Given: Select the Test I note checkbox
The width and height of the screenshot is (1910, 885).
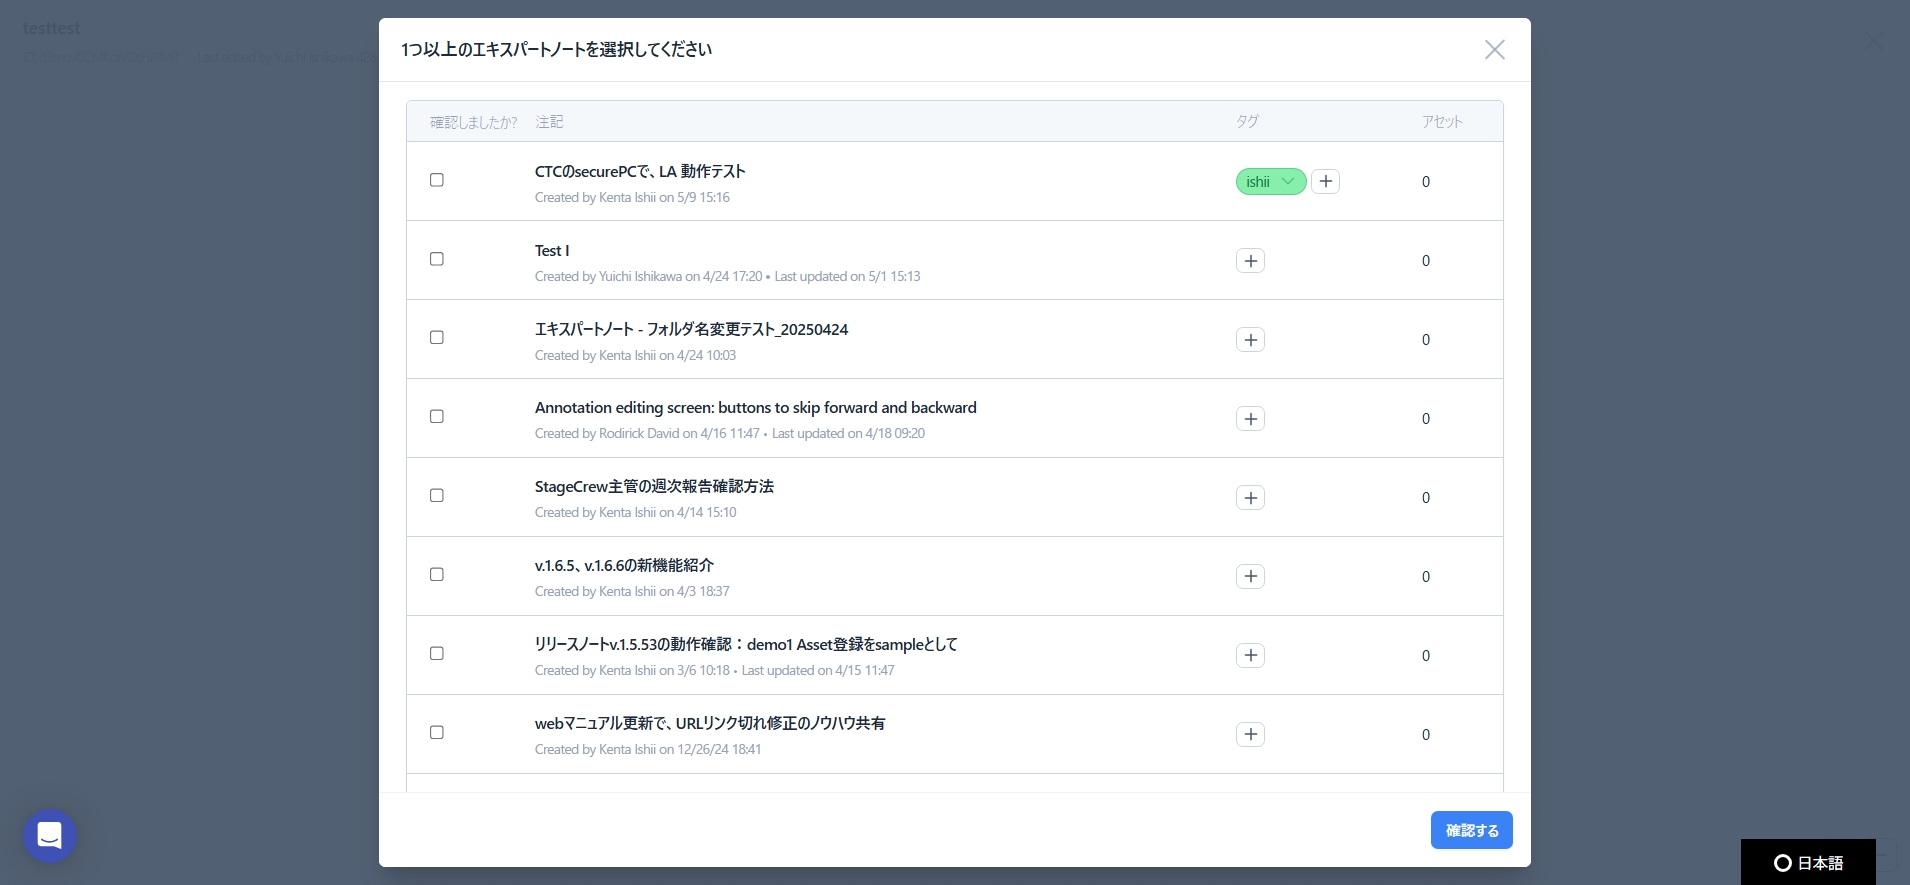Looking at the screenshot, I should [437, 259].
